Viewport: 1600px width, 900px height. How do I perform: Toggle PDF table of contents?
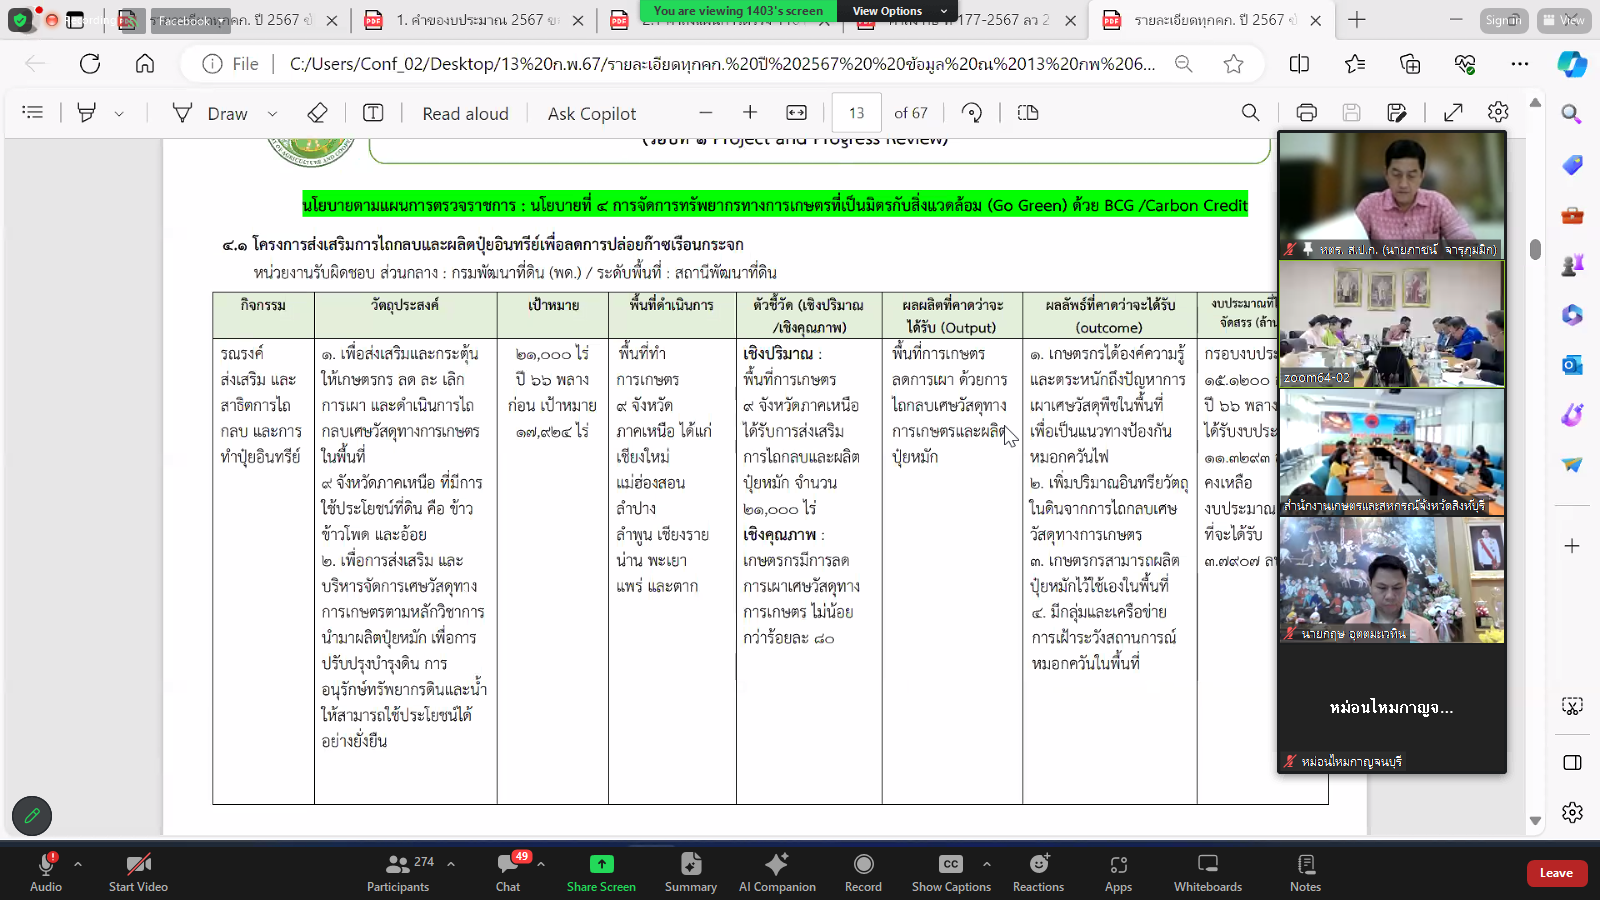click(33, 113)
